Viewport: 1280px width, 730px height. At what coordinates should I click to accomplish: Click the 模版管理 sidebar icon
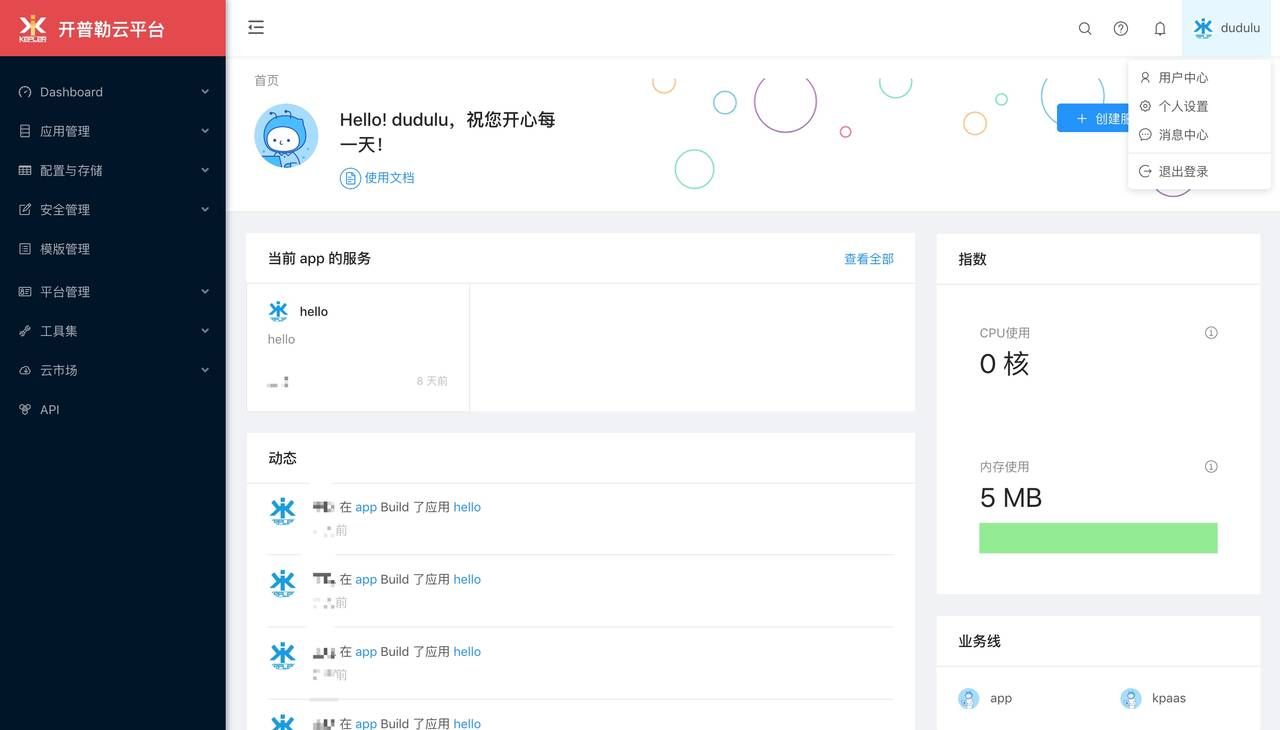click(25, 249)
